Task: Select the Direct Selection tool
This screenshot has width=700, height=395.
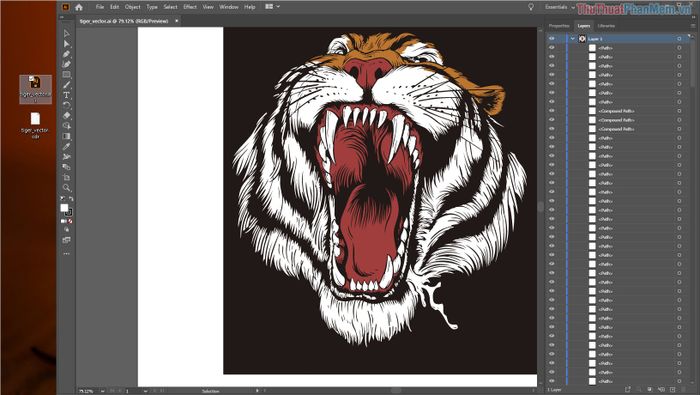Action: [x=67, y=44]
